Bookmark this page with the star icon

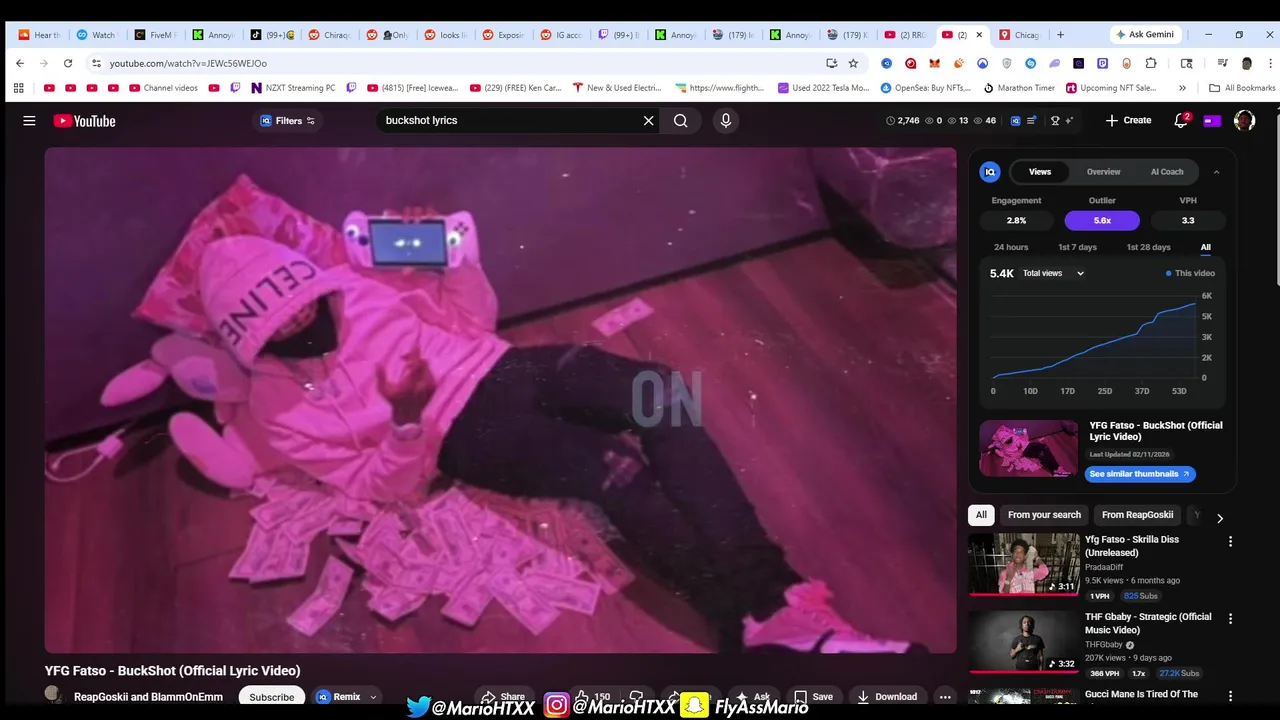tap(853, 63)
